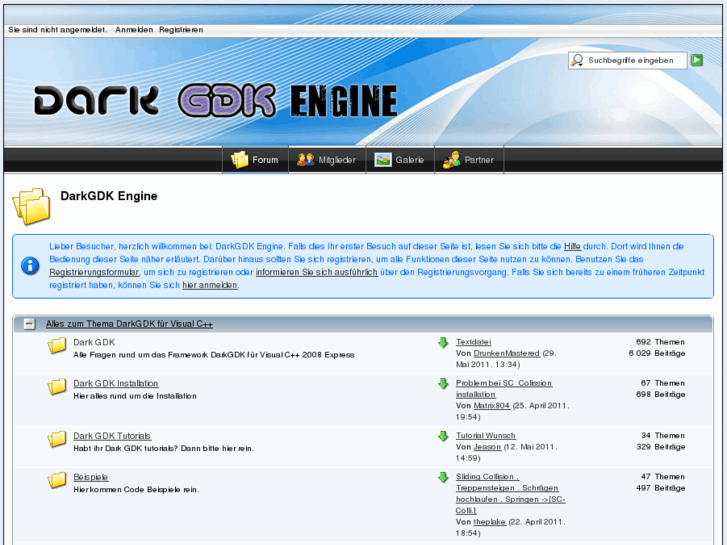Click the Galerie picture icon
This screenshot has height=545, width=727.
tap(383, 160)
